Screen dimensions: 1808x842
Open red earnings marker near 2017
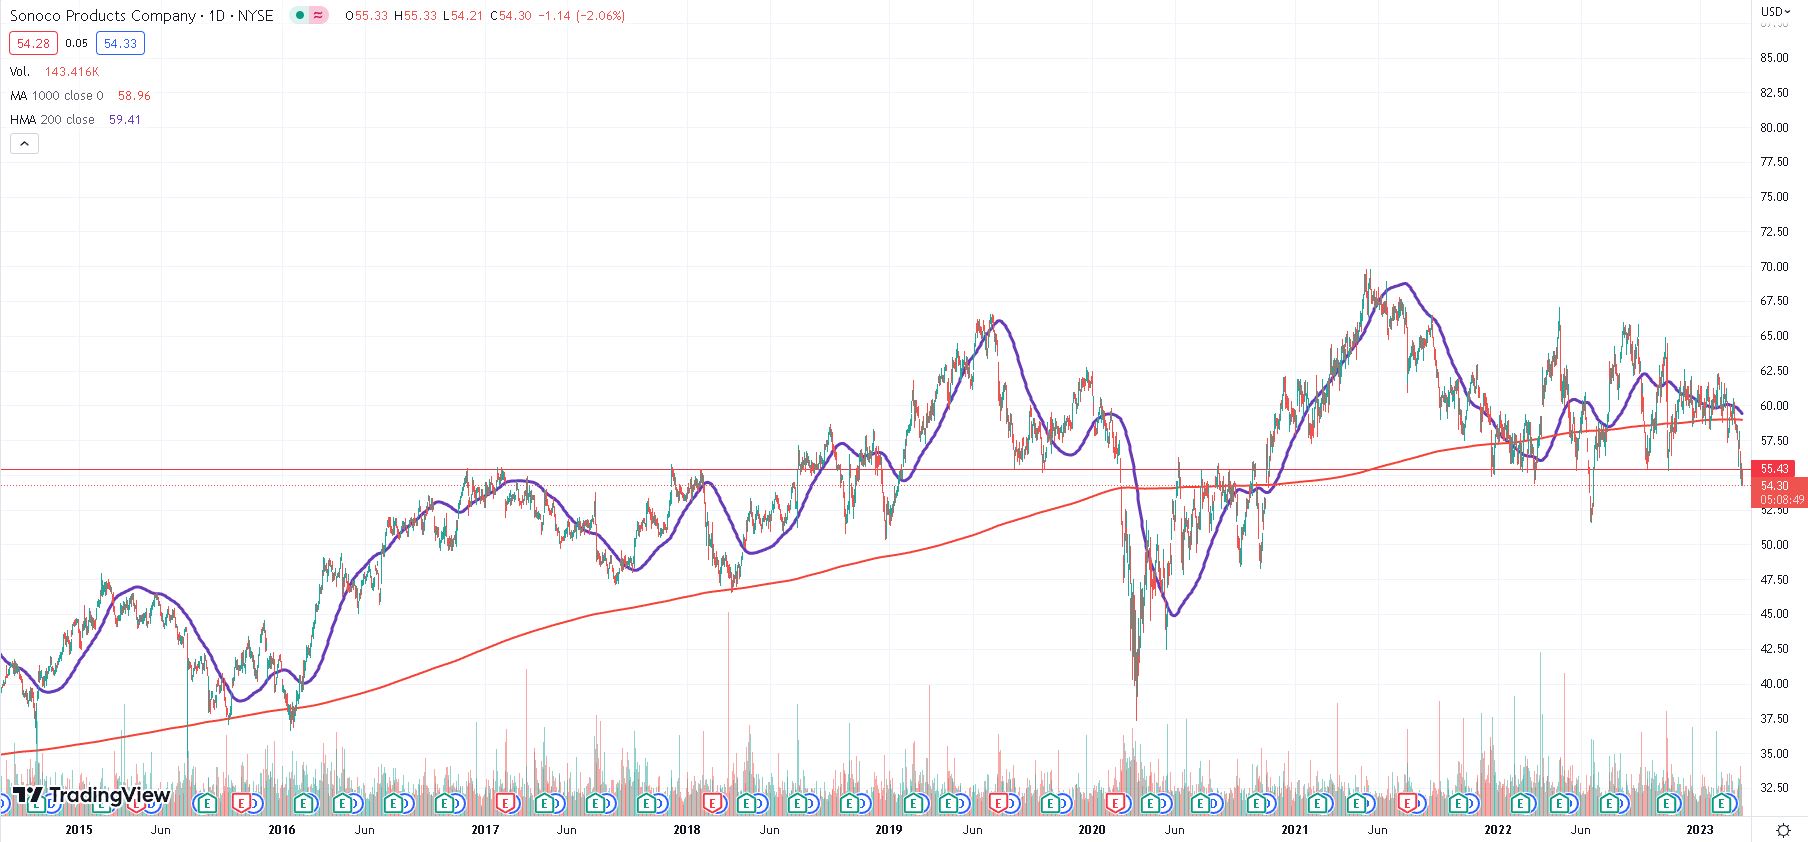coord(506,803)
